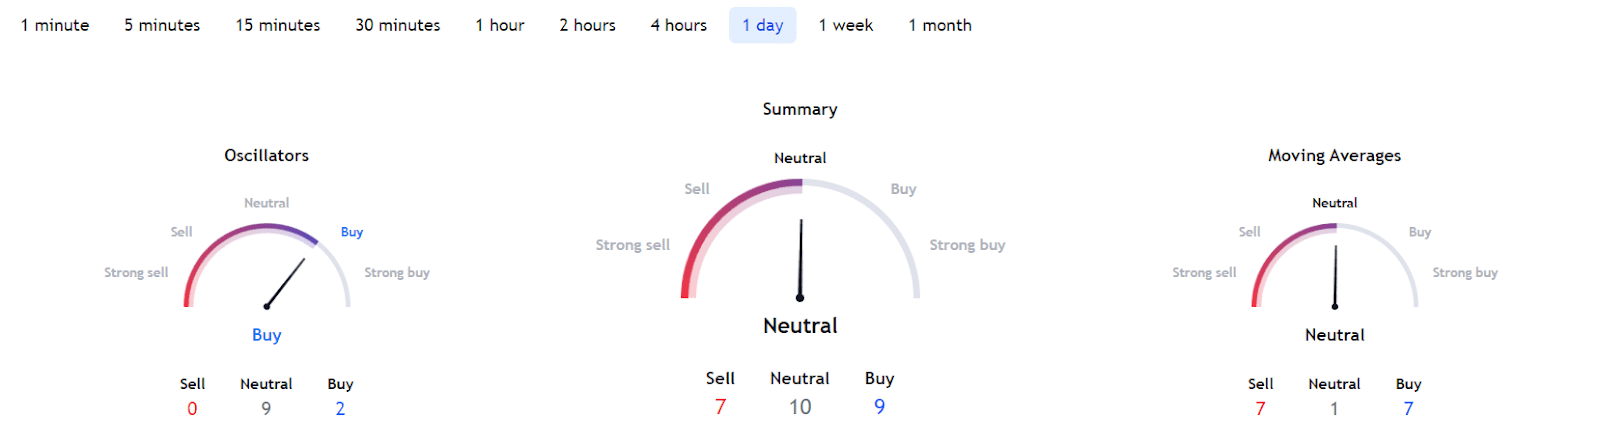Click the Oscillators heading
Image resolution: width=1600 pixels, height=447 pixels.
click(266, 155)
